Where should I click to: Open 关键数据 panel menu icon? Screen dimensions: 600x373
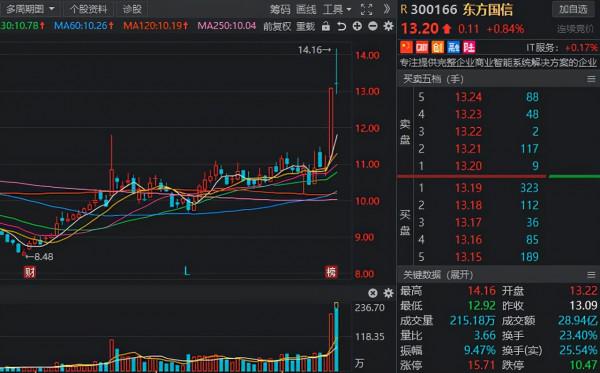tap(591, 275)
